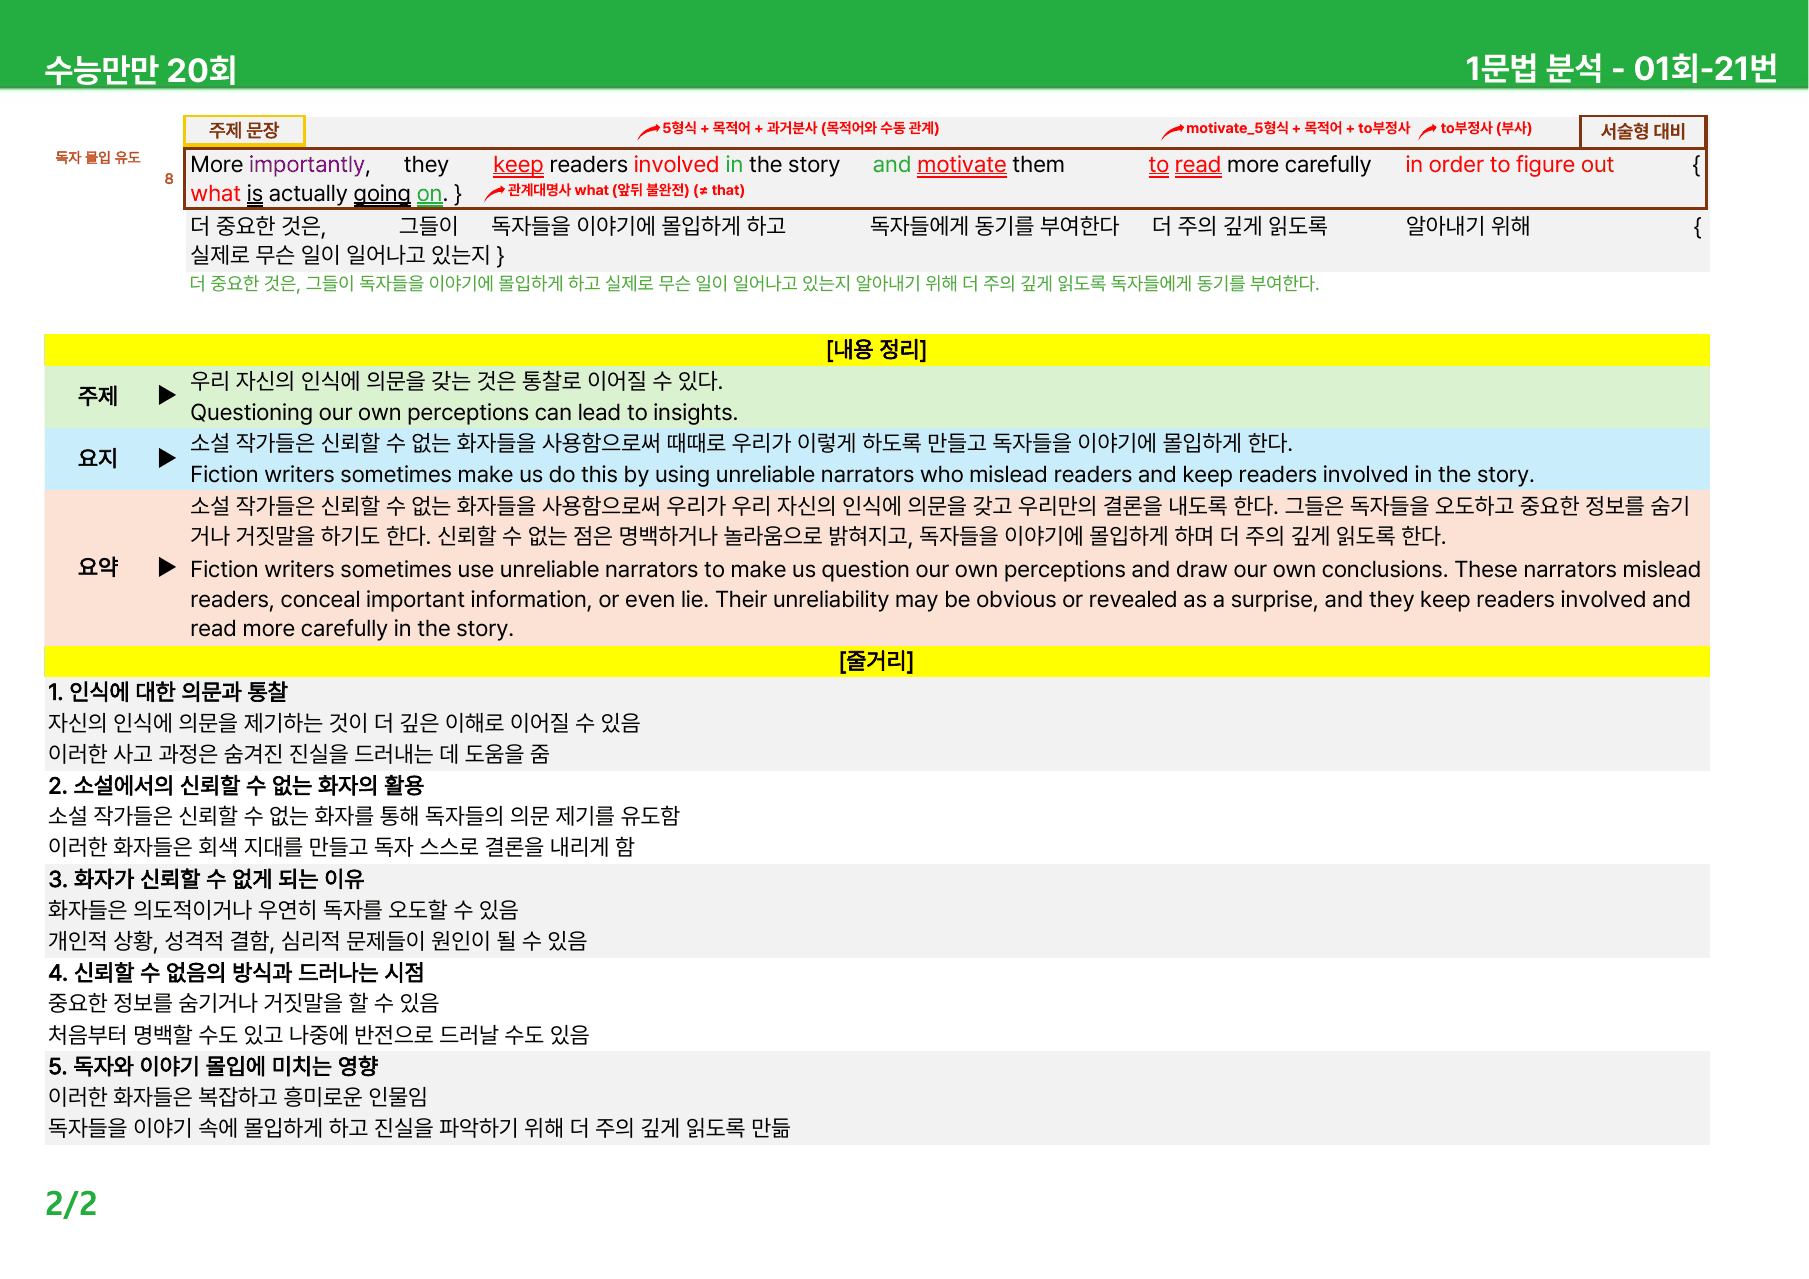Click the triangle marker beside '요약'

(167, 567)
